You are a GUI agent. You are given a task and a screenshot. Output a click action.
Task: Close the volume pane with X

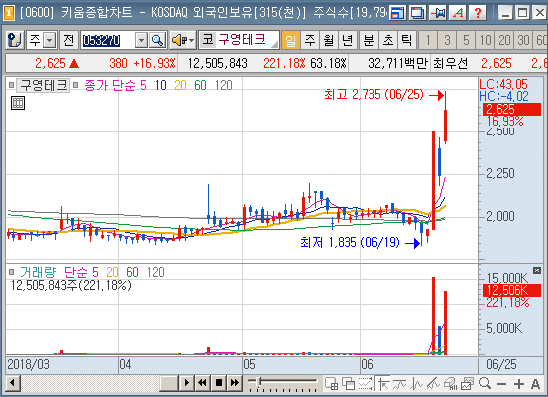[x=537, y=270]
